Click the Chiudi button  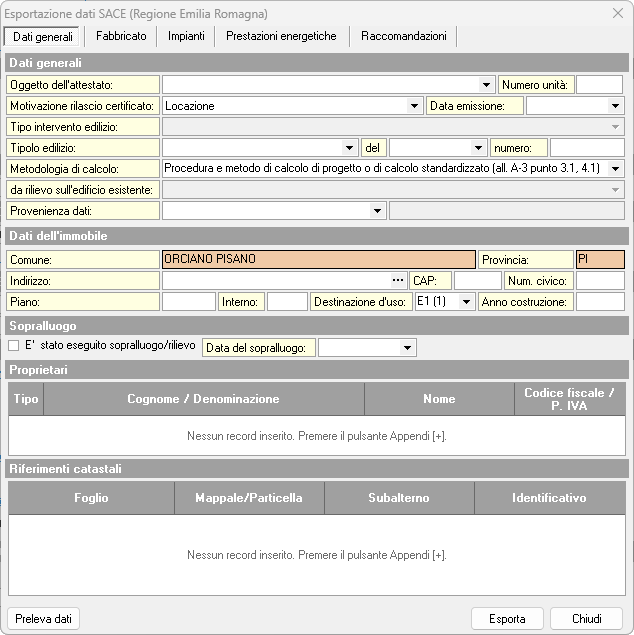click(586, 619)
